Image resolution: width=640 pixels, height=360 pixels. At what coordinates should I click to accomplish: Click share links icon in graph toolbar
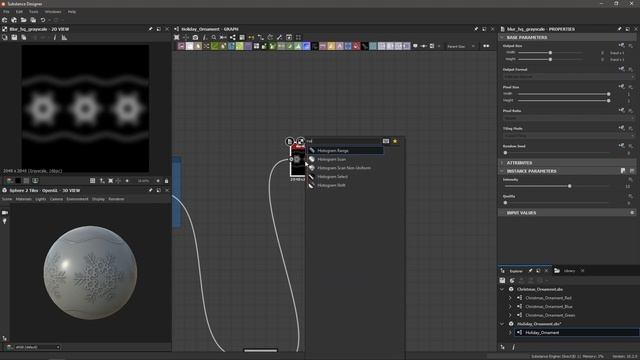point(233,38)
